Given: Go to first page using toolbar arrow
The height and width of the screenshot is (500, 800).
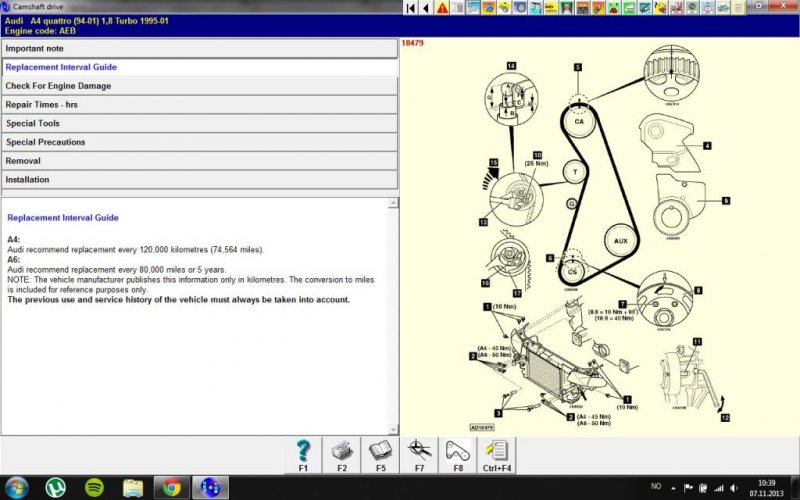Looking at the screenshot, I should pyautogui.click(x=410, y=8).
